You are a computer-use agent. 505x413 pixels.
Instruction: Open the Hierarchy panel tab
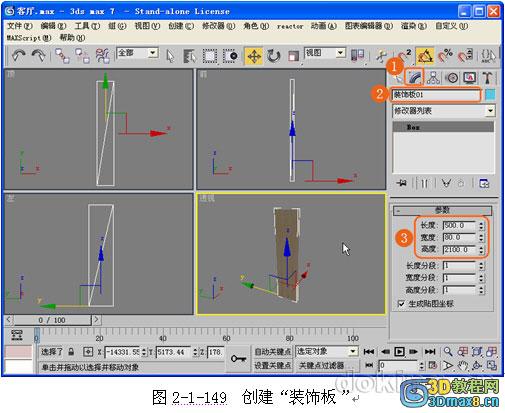tap(433, 78)
